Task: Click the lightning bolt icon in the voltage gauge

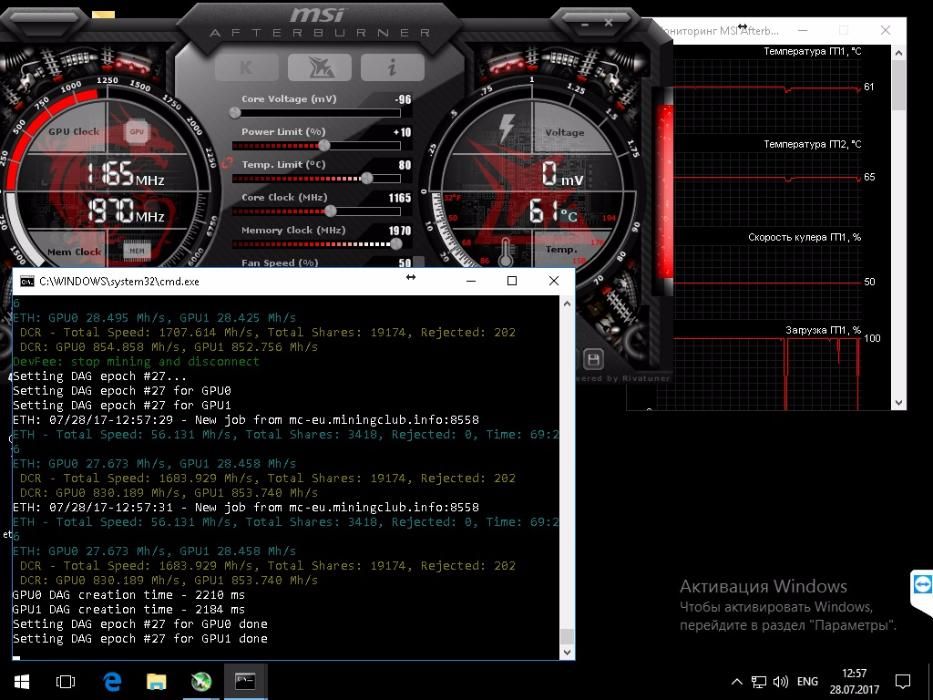Action: (506, 127)
